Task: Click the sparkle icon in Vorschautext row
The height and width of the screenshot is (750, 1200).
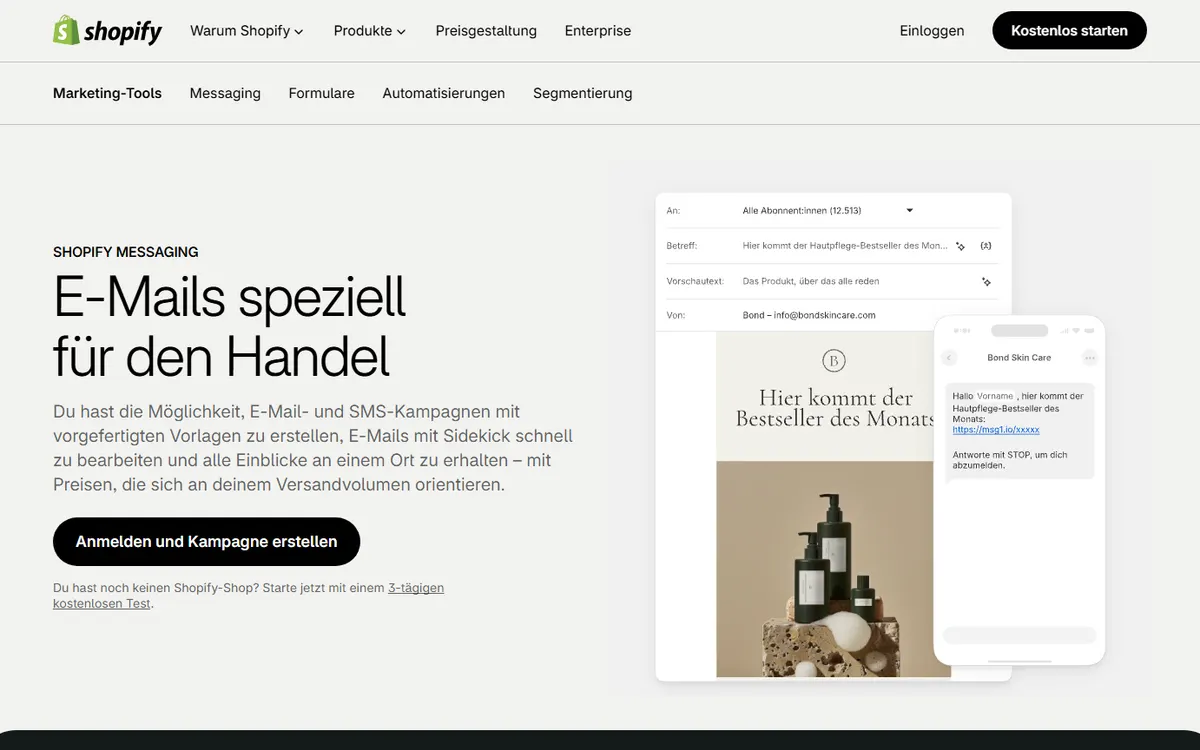Action: coord(986,282)
